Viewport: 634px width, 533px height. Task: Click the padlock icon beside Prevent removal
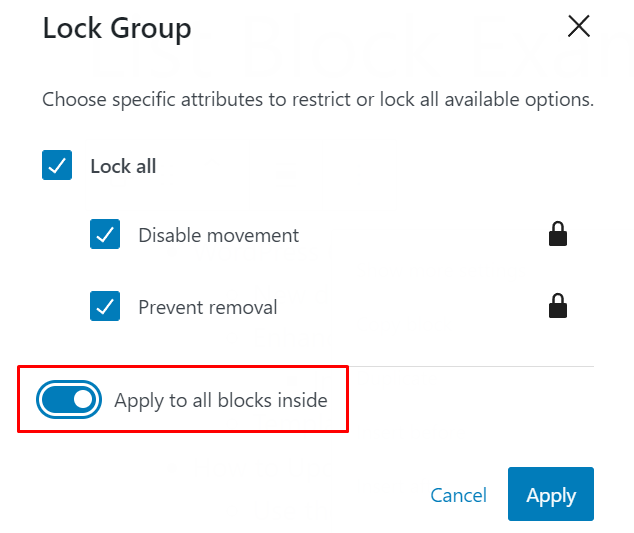click(x=558, y=307)
